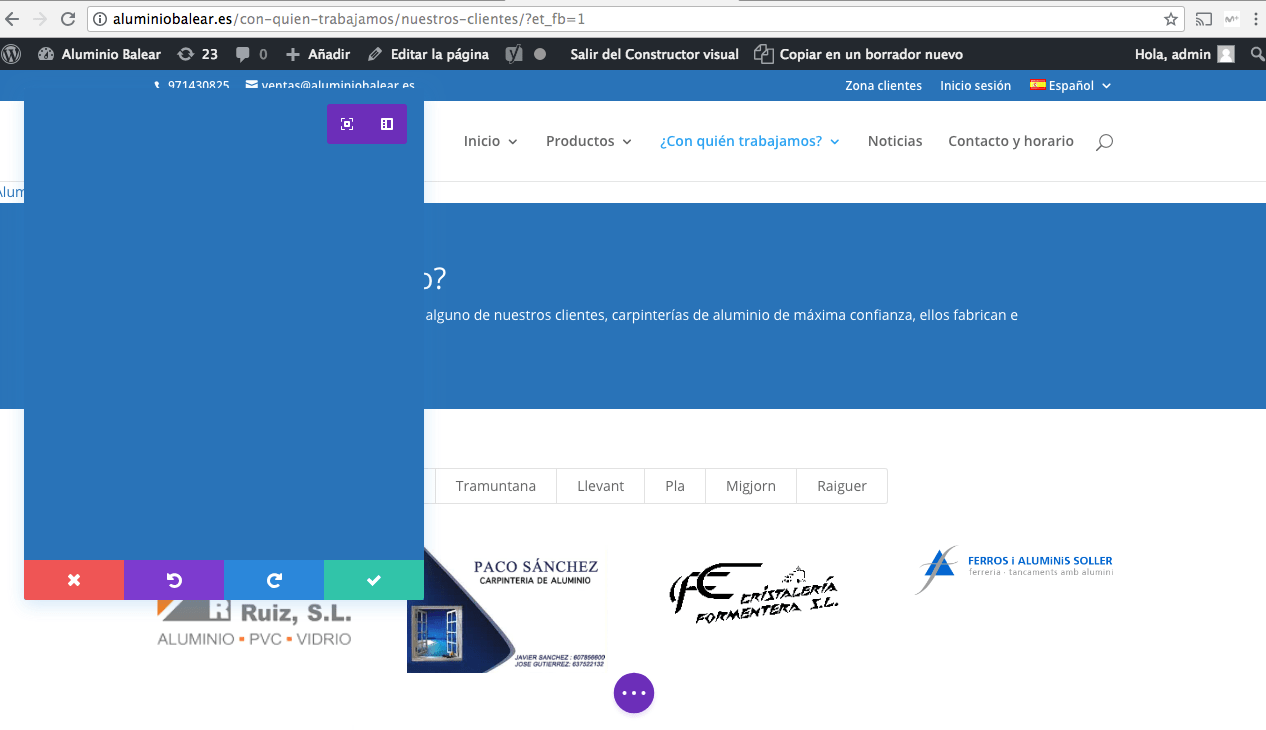Open Divi builder purple three-dots button
Viewport: 1266px width, 730px height.
[634, 692]
